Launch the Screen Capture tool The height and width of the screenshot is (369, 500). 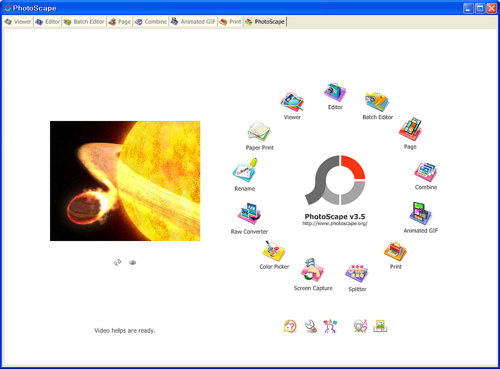tap(313, 270)
